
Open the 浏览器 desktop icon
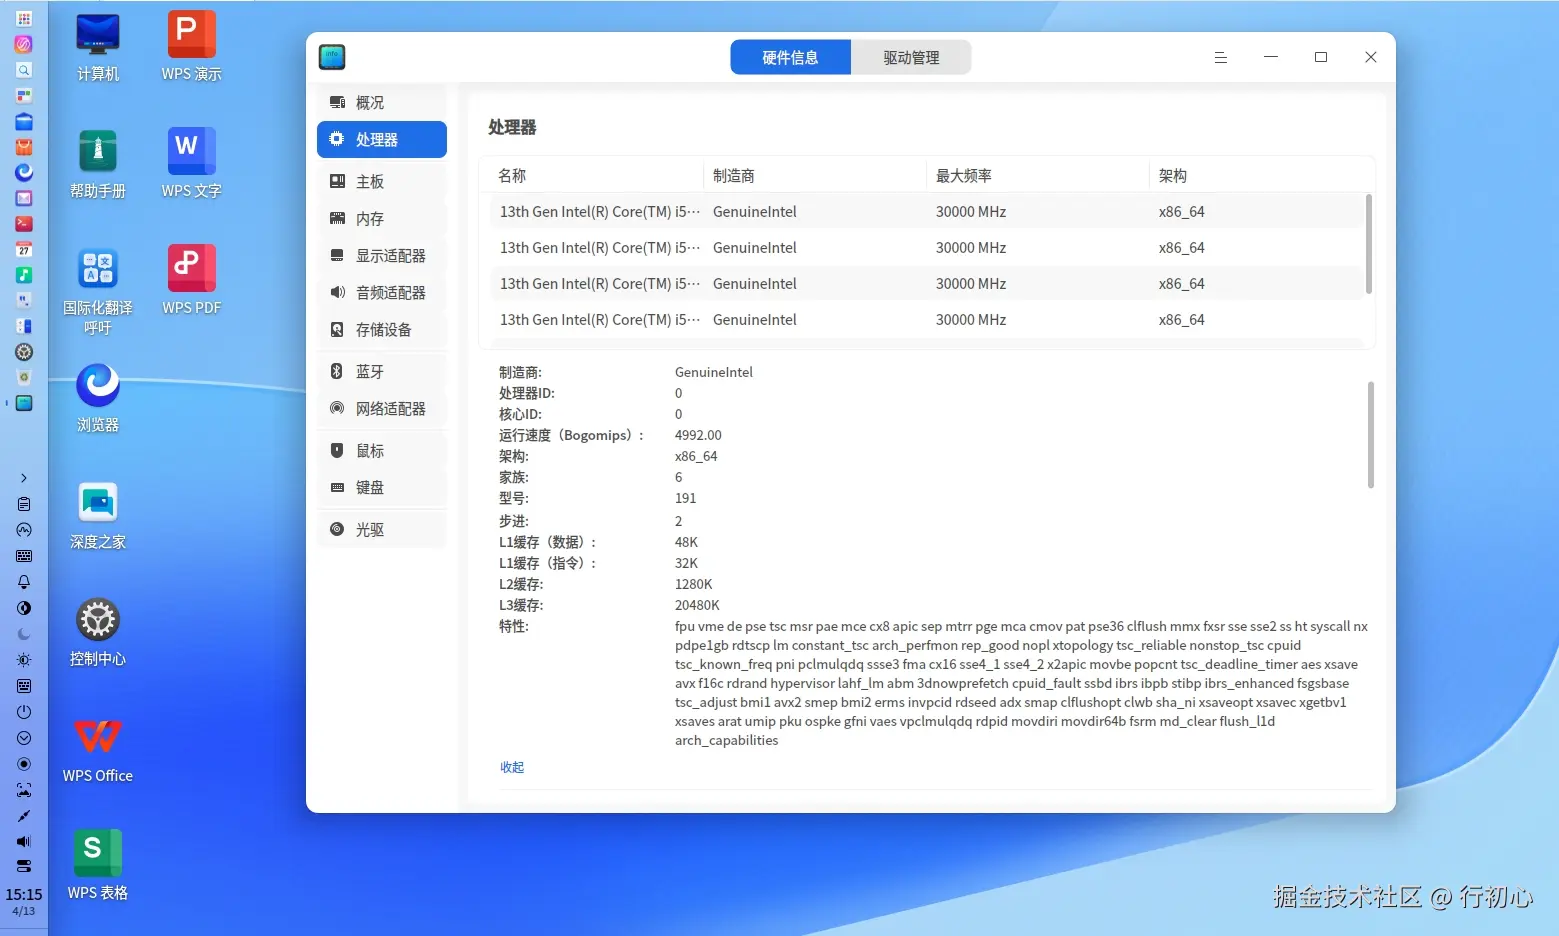point(98,399)
